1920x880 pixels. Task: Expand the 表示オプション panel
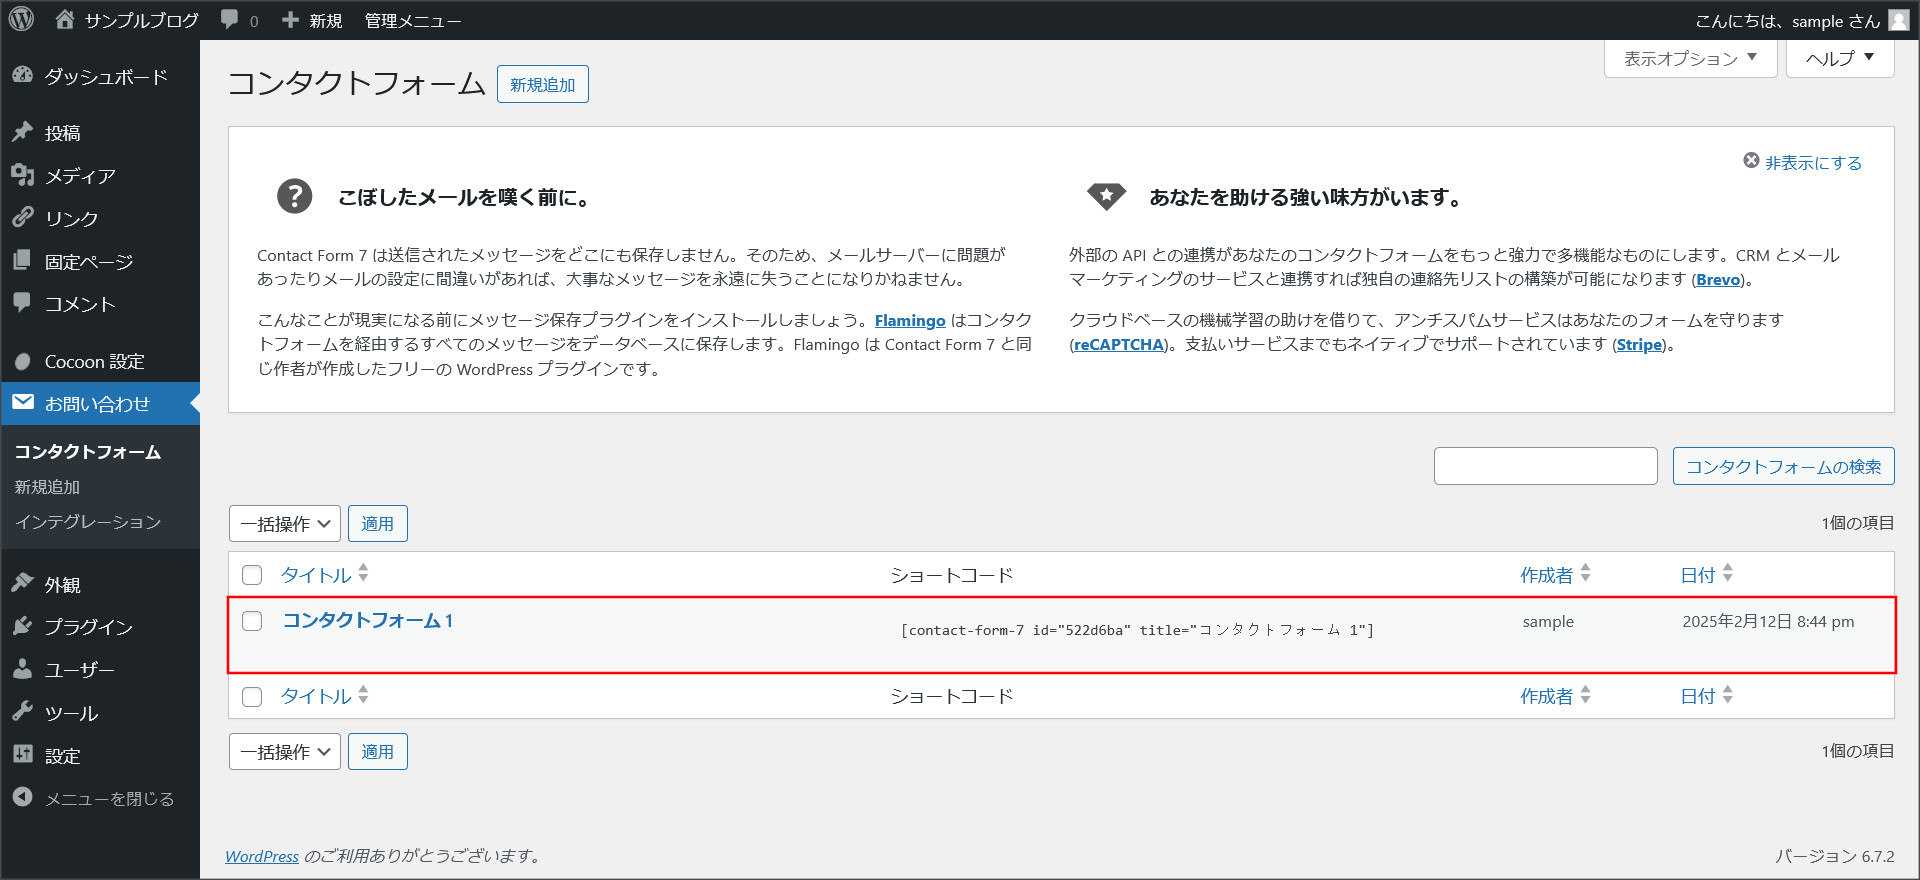pos(1690,59)
